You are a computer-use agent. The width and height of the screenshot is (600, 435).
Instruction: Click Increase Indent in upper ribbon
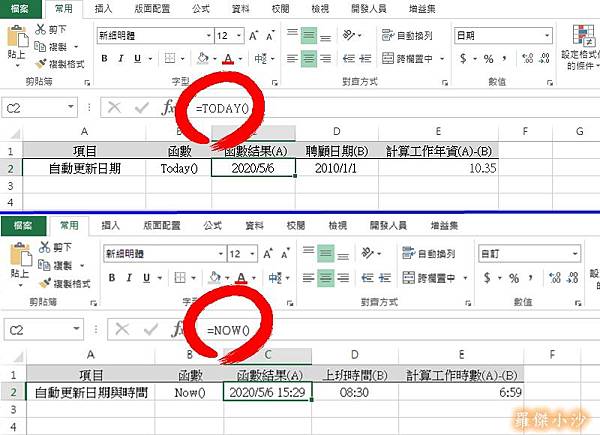tap(365, 59)
